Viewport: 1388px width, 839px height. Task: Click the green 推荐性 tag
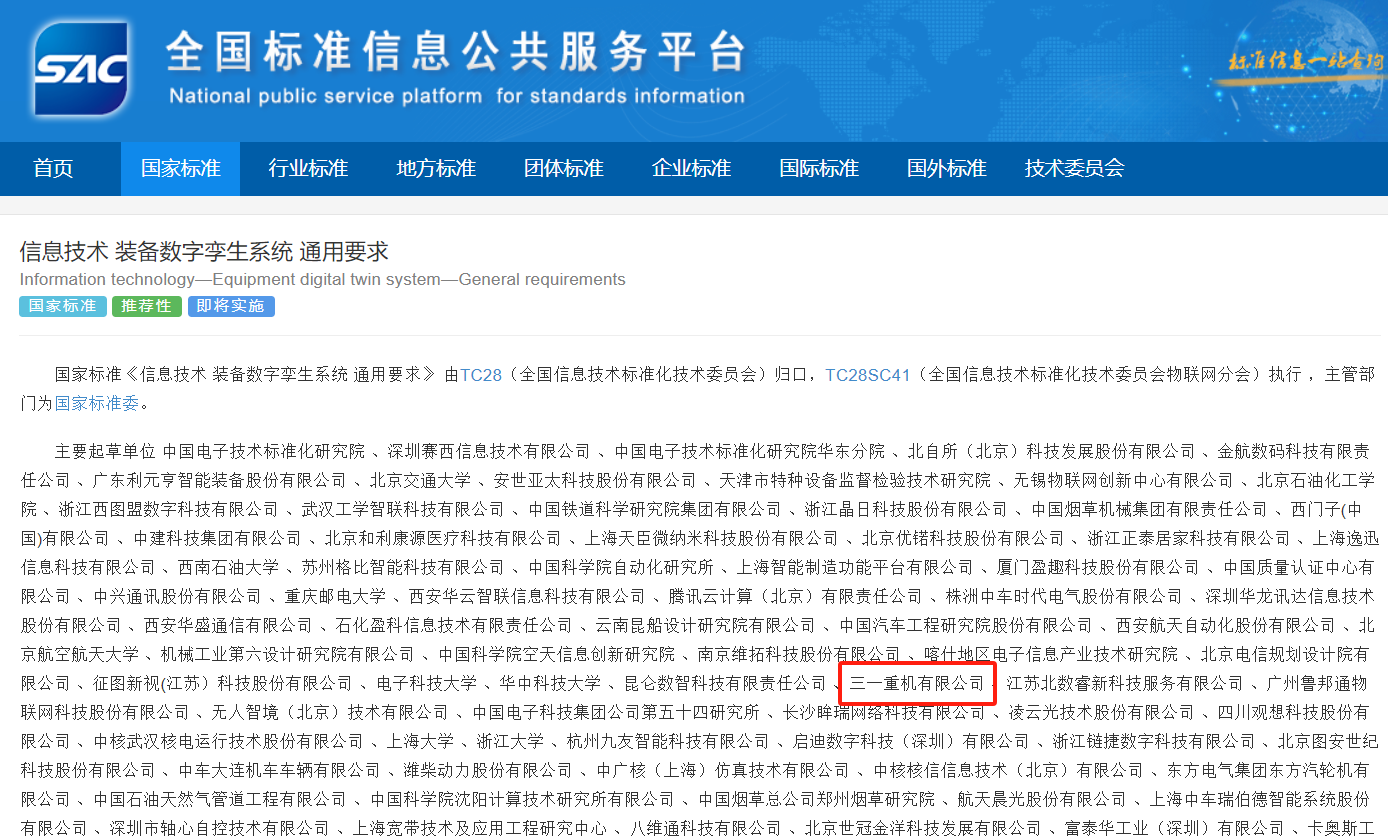(146, 306)
